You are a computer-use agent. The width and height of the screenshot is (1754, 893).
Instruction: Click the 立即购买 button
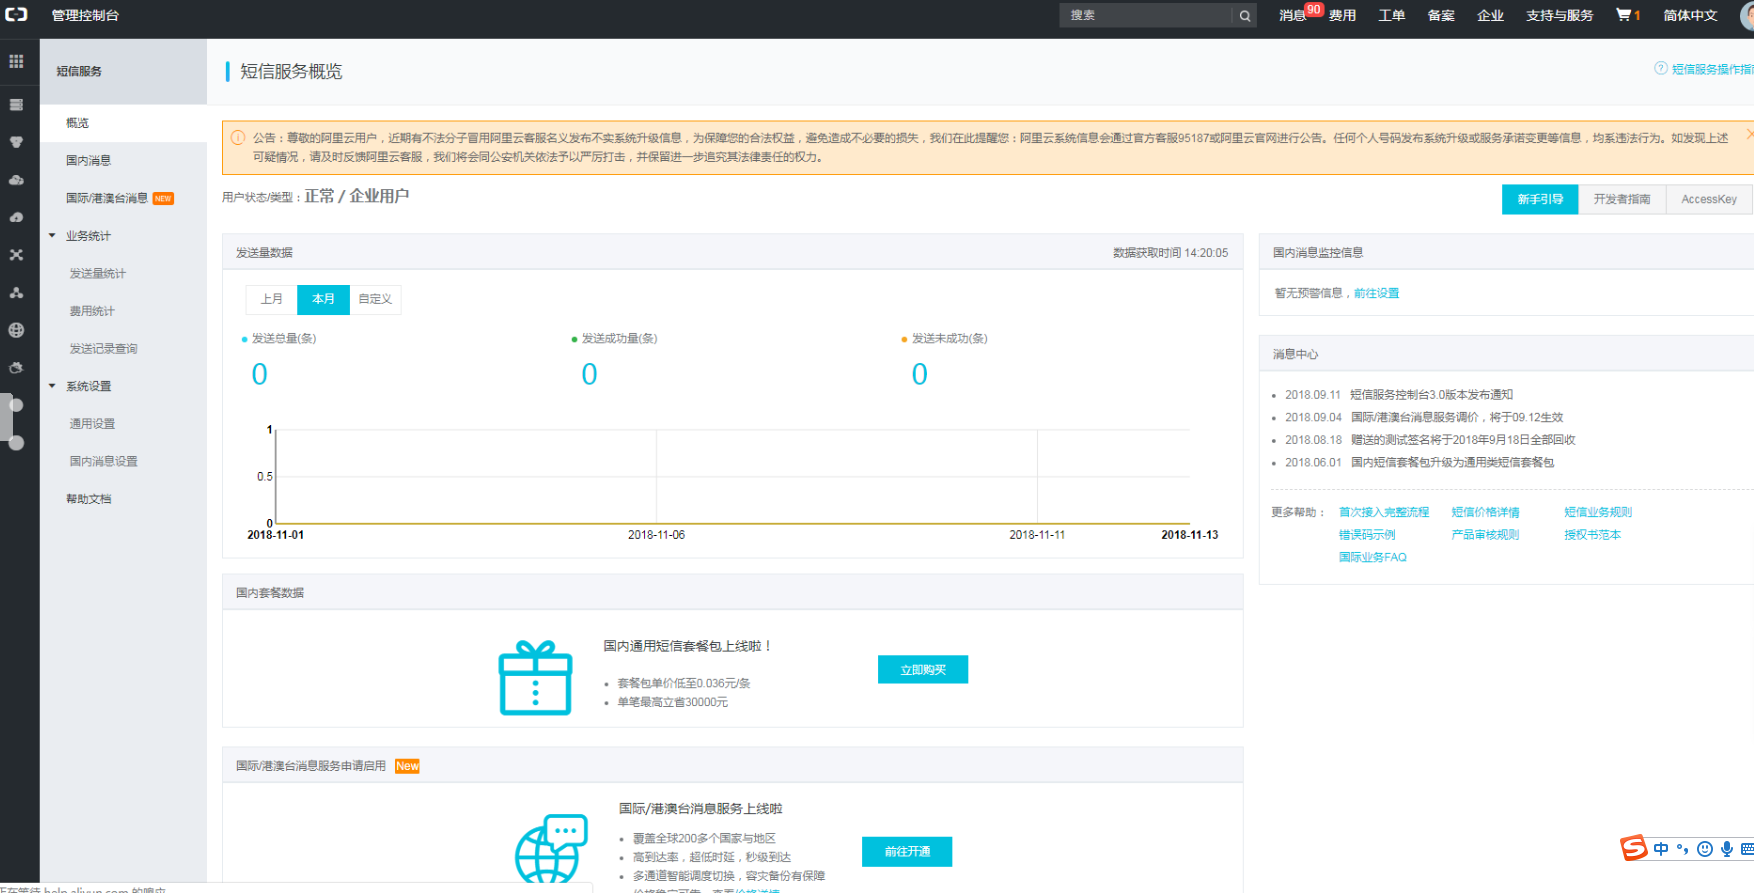click(923, 670)
